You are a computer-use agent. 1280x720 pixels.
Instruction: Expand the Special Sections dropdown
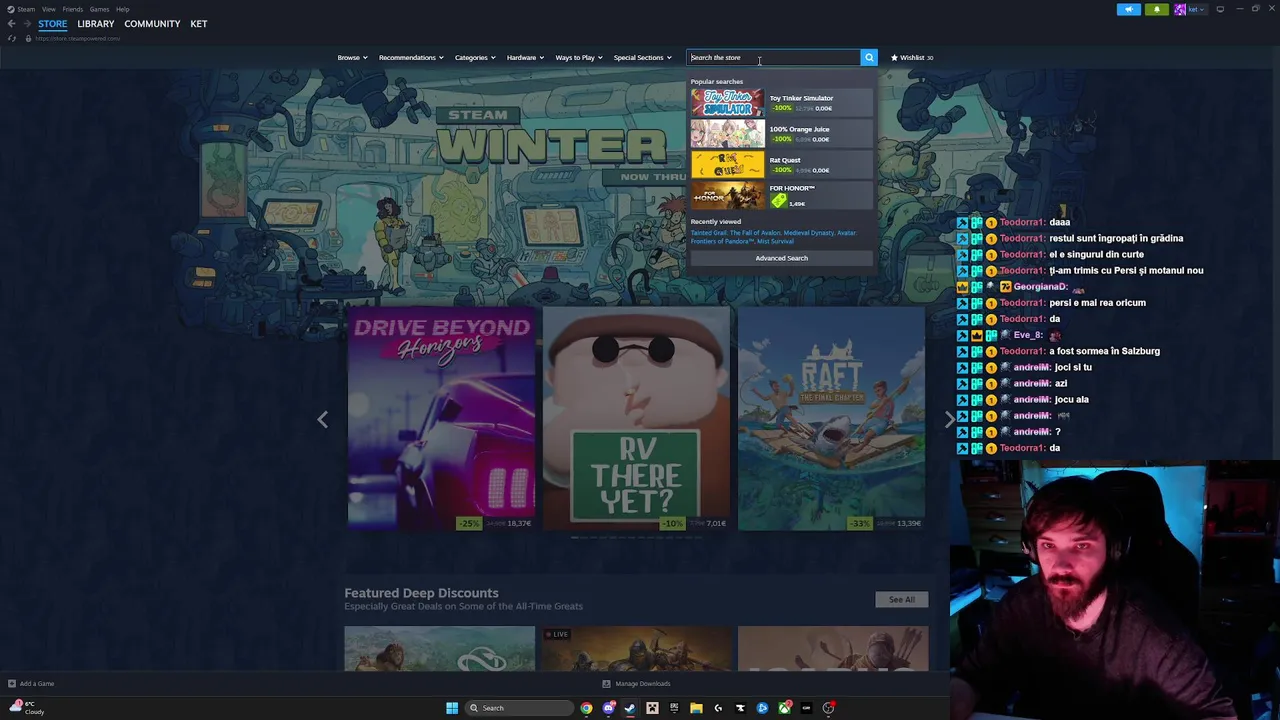pos(642,57)
